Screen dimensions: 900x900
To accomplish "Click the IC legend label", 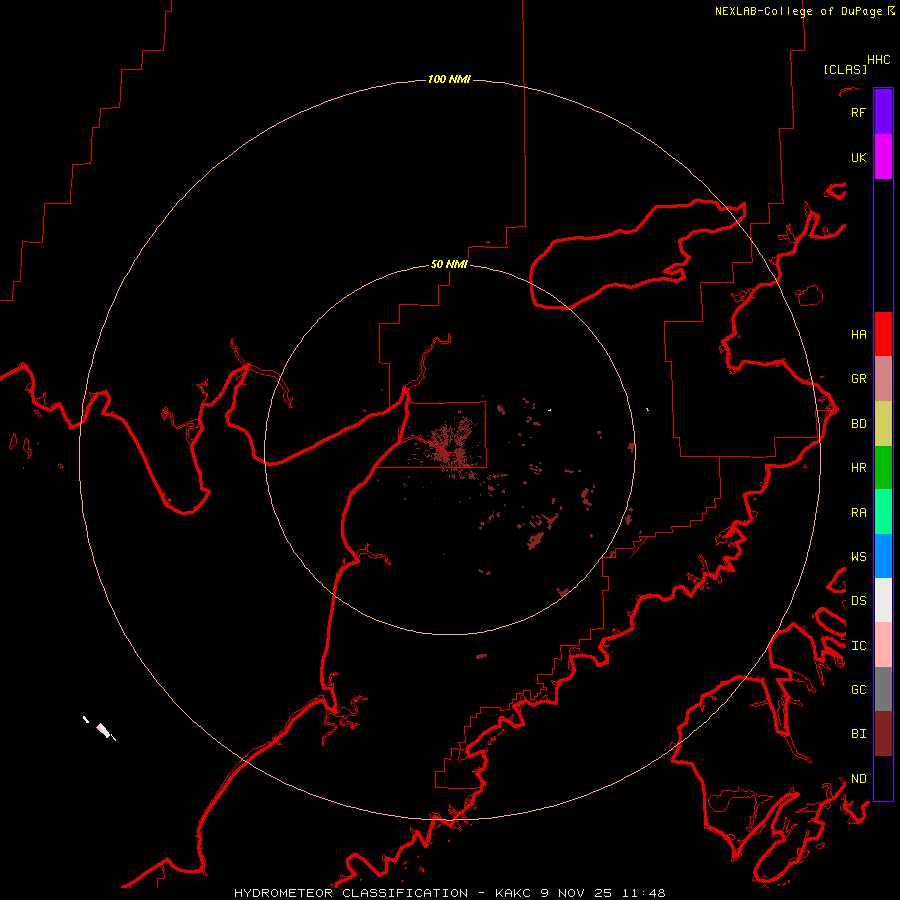I will point(858,645).
